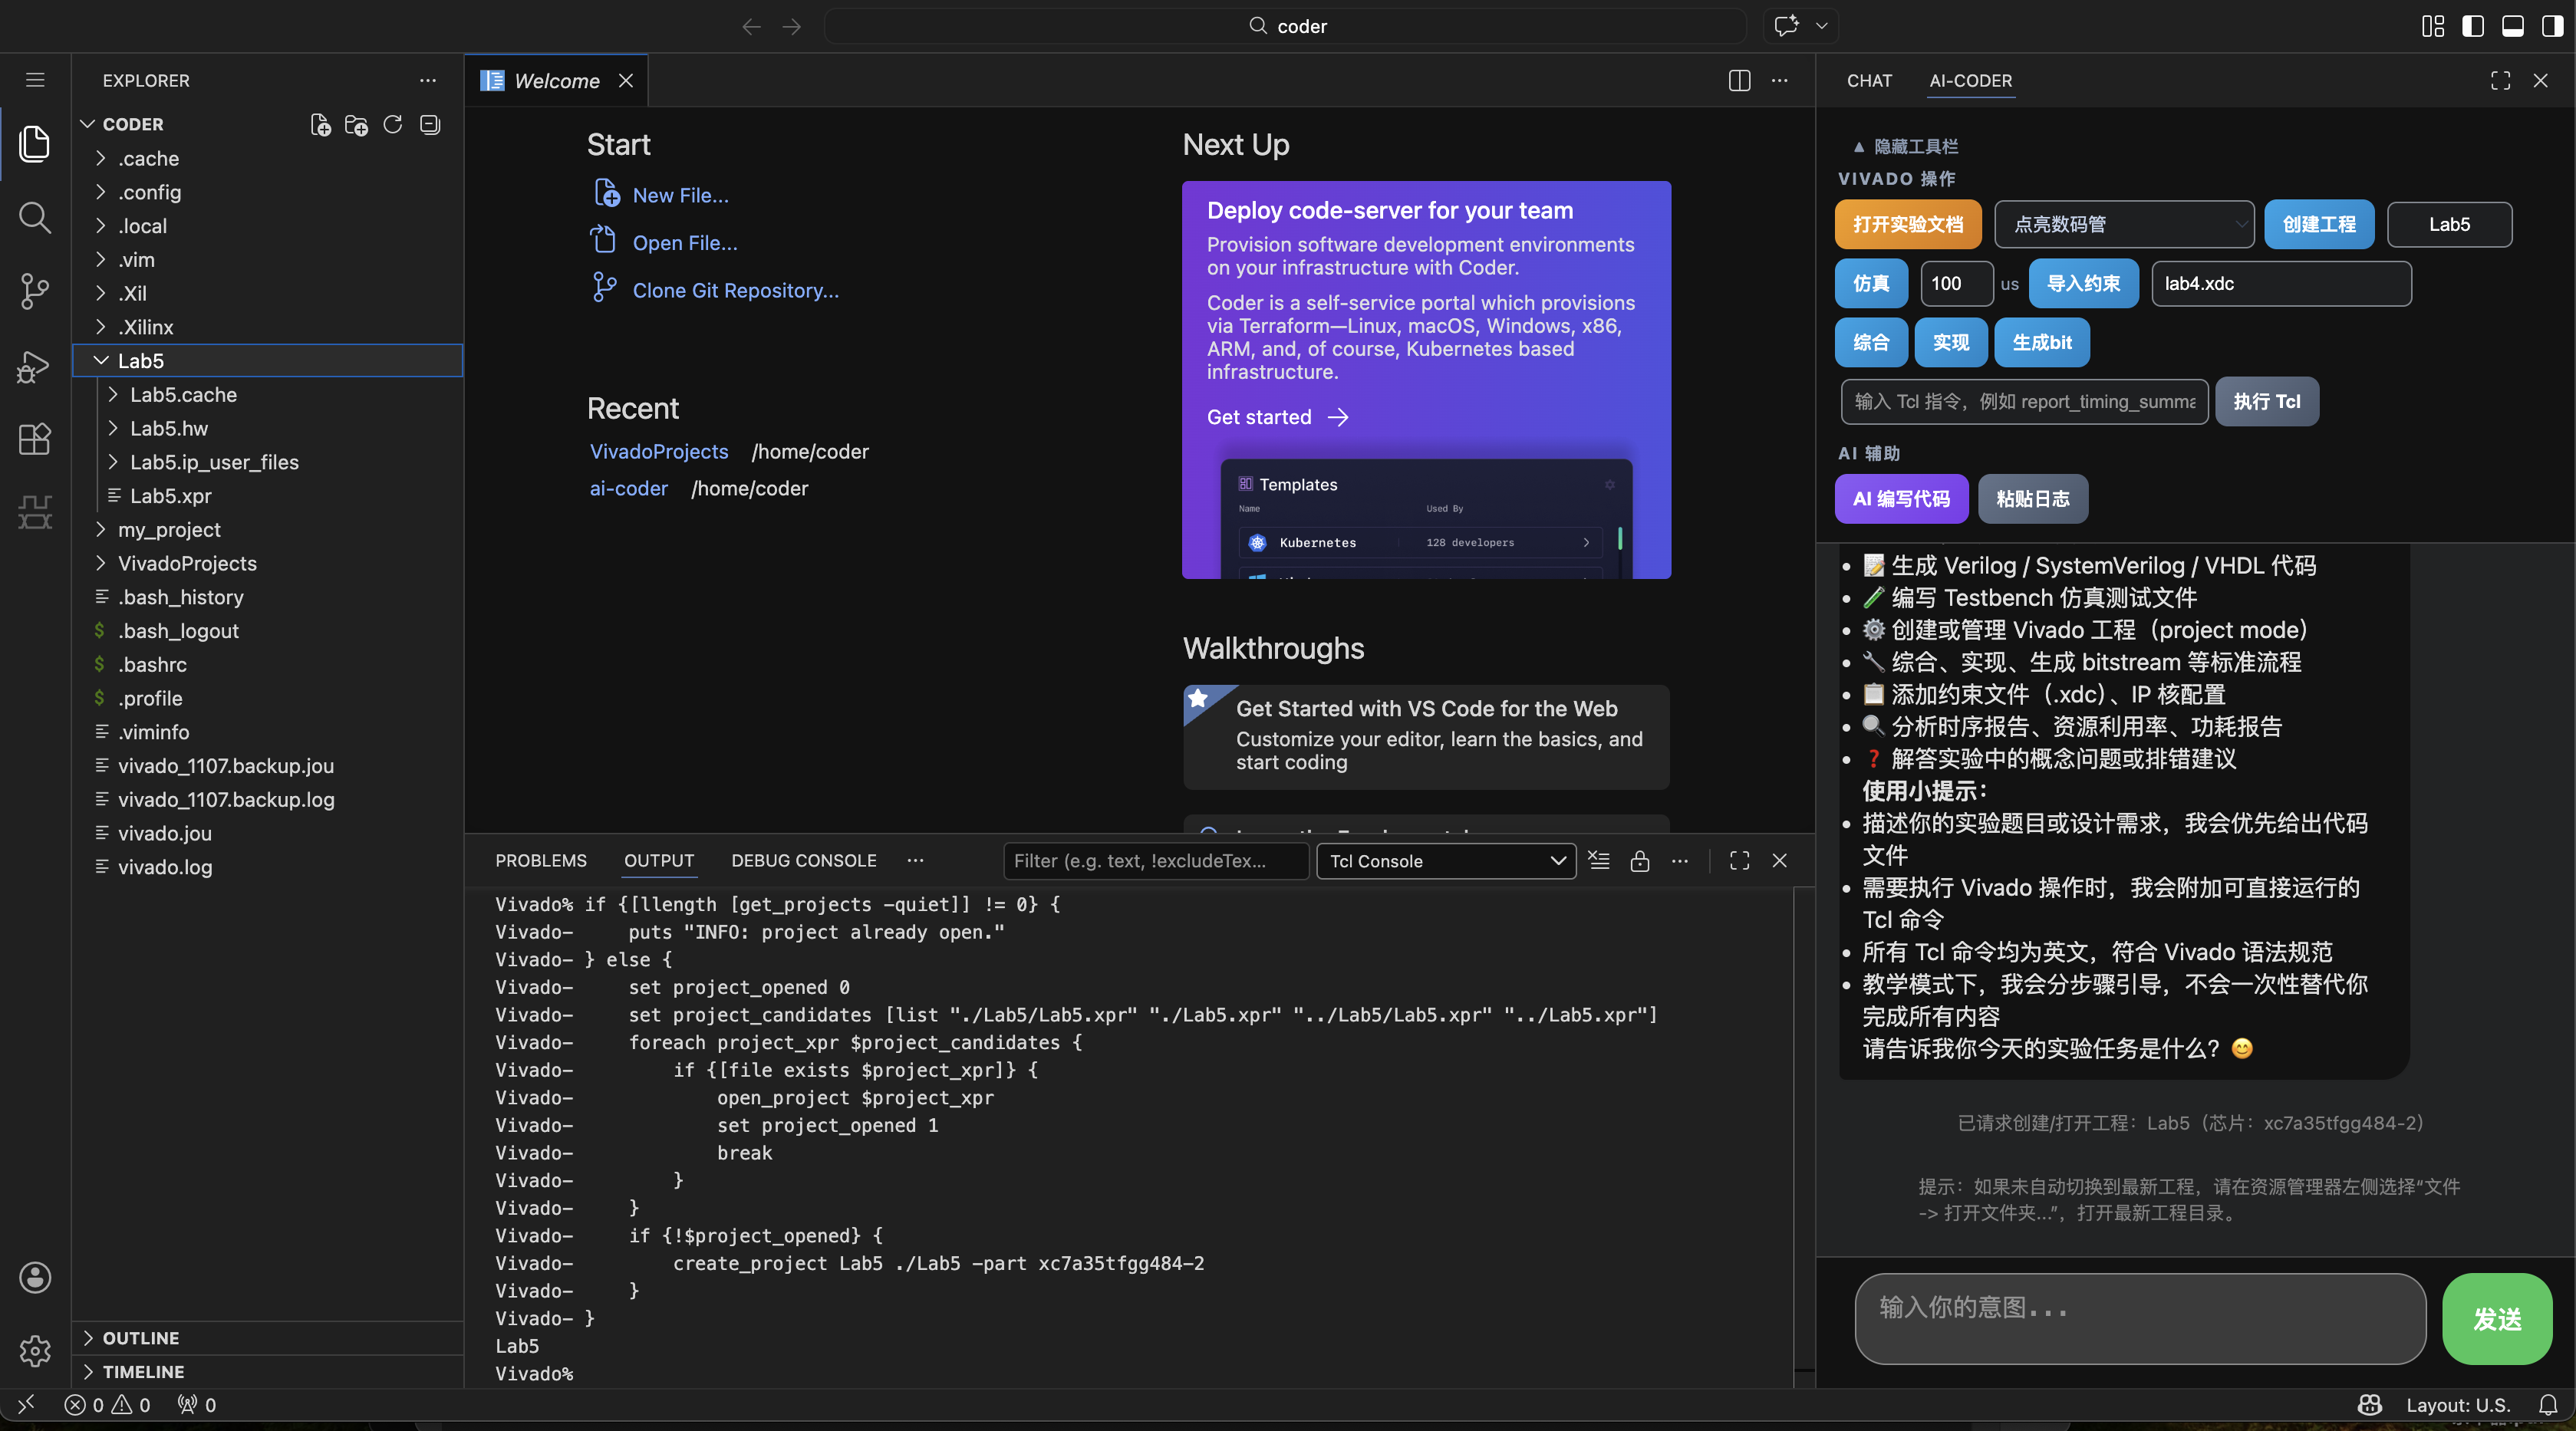Image resolution: width=2576 pixels, height=1431 pixels.
Task: Switch to the CHAT tab
Action: tap(1869, 81)
